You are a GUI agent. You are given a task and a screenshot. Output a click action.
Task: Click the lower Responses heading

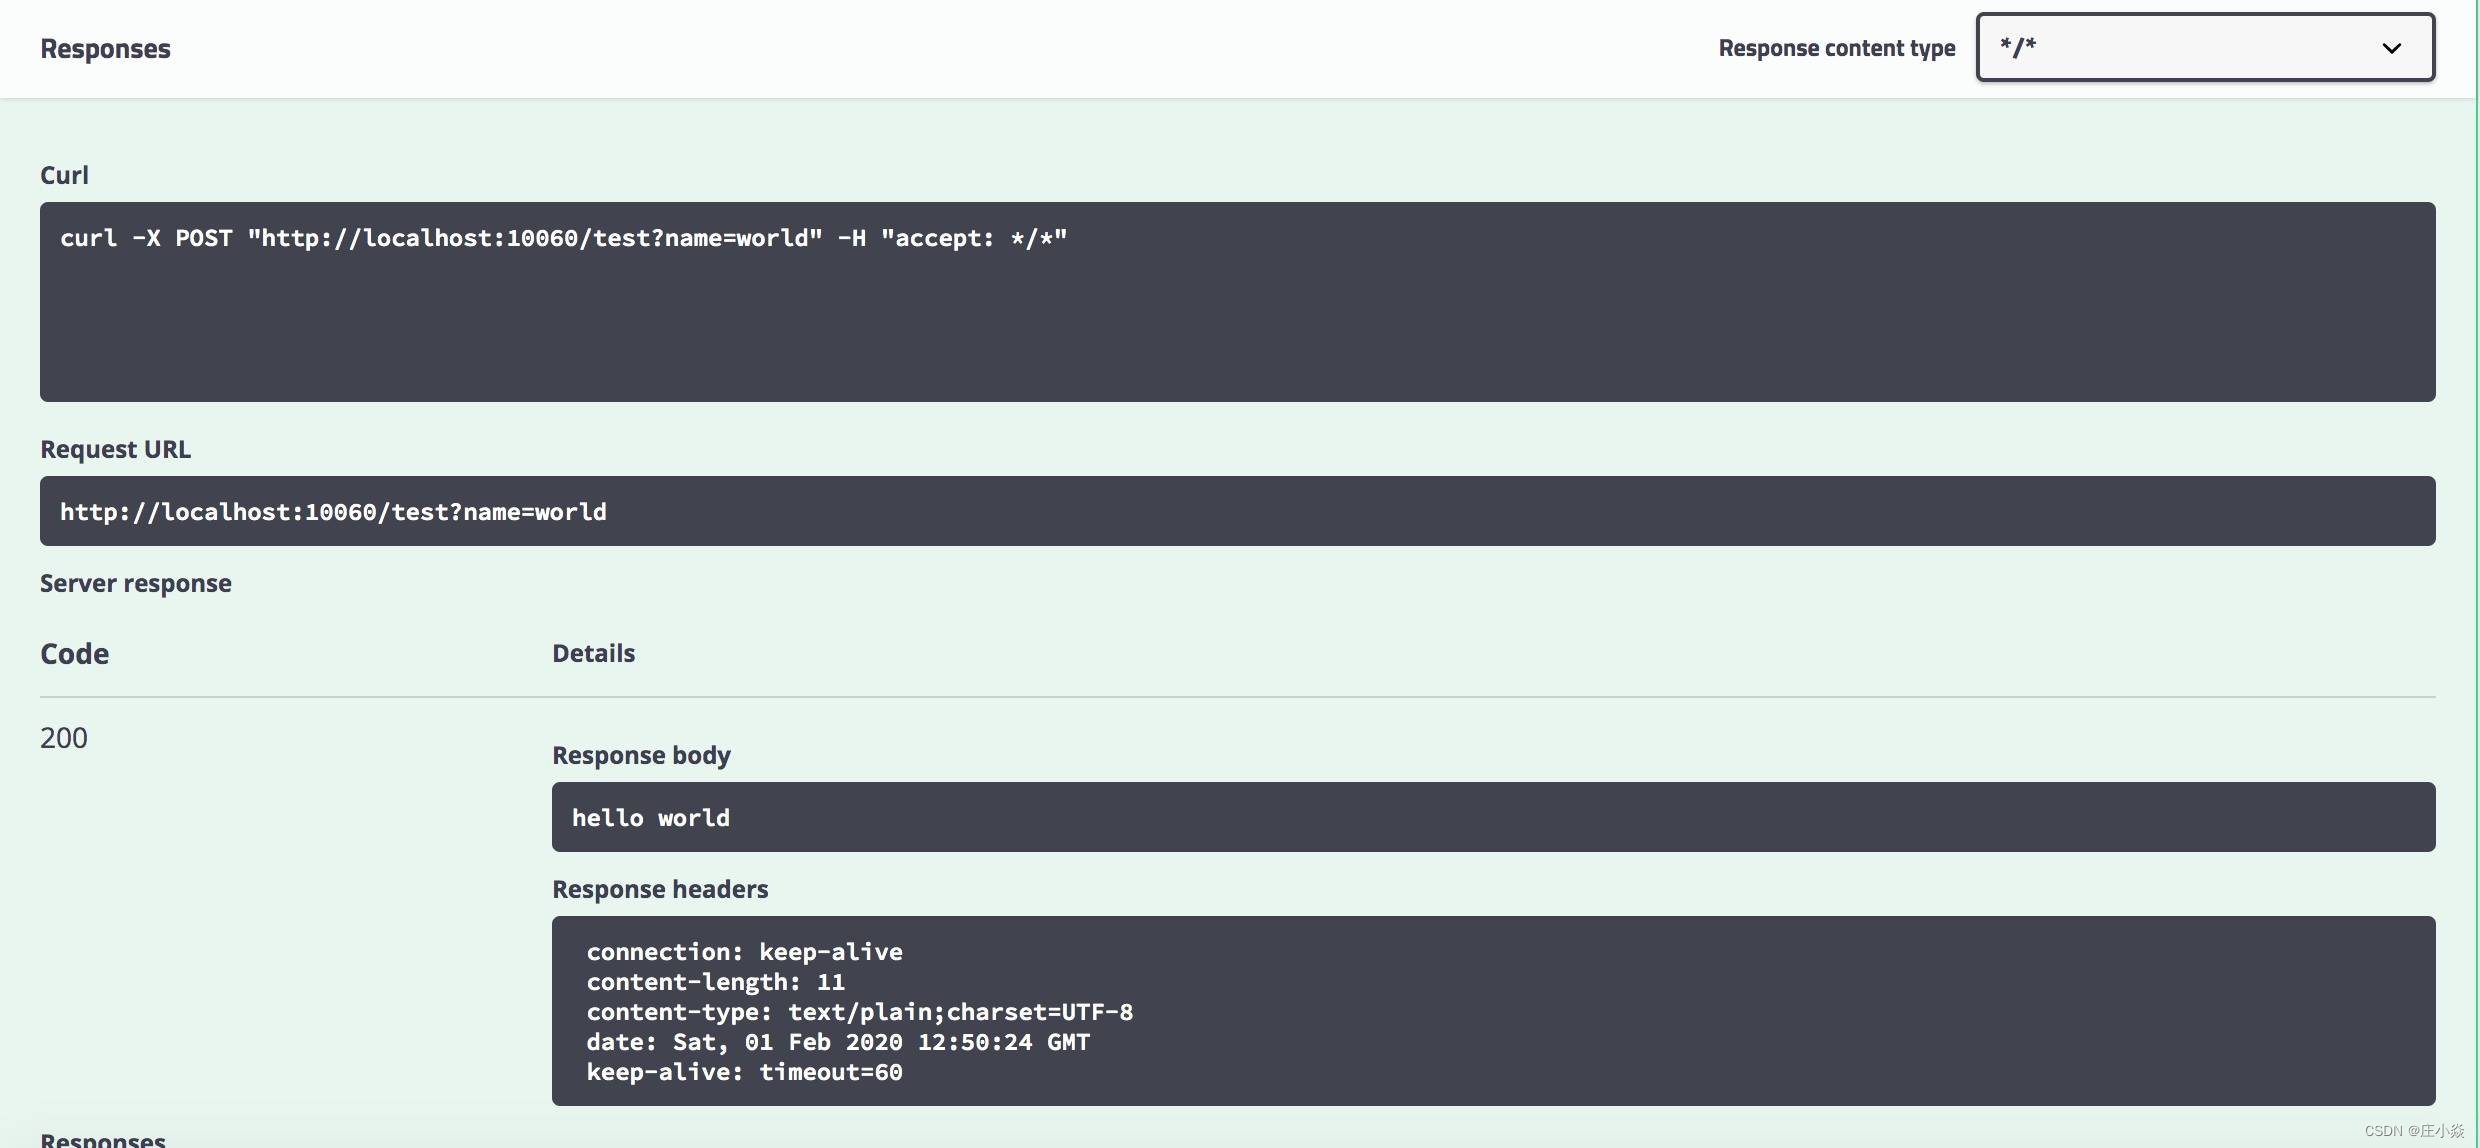coord(102,1138)
